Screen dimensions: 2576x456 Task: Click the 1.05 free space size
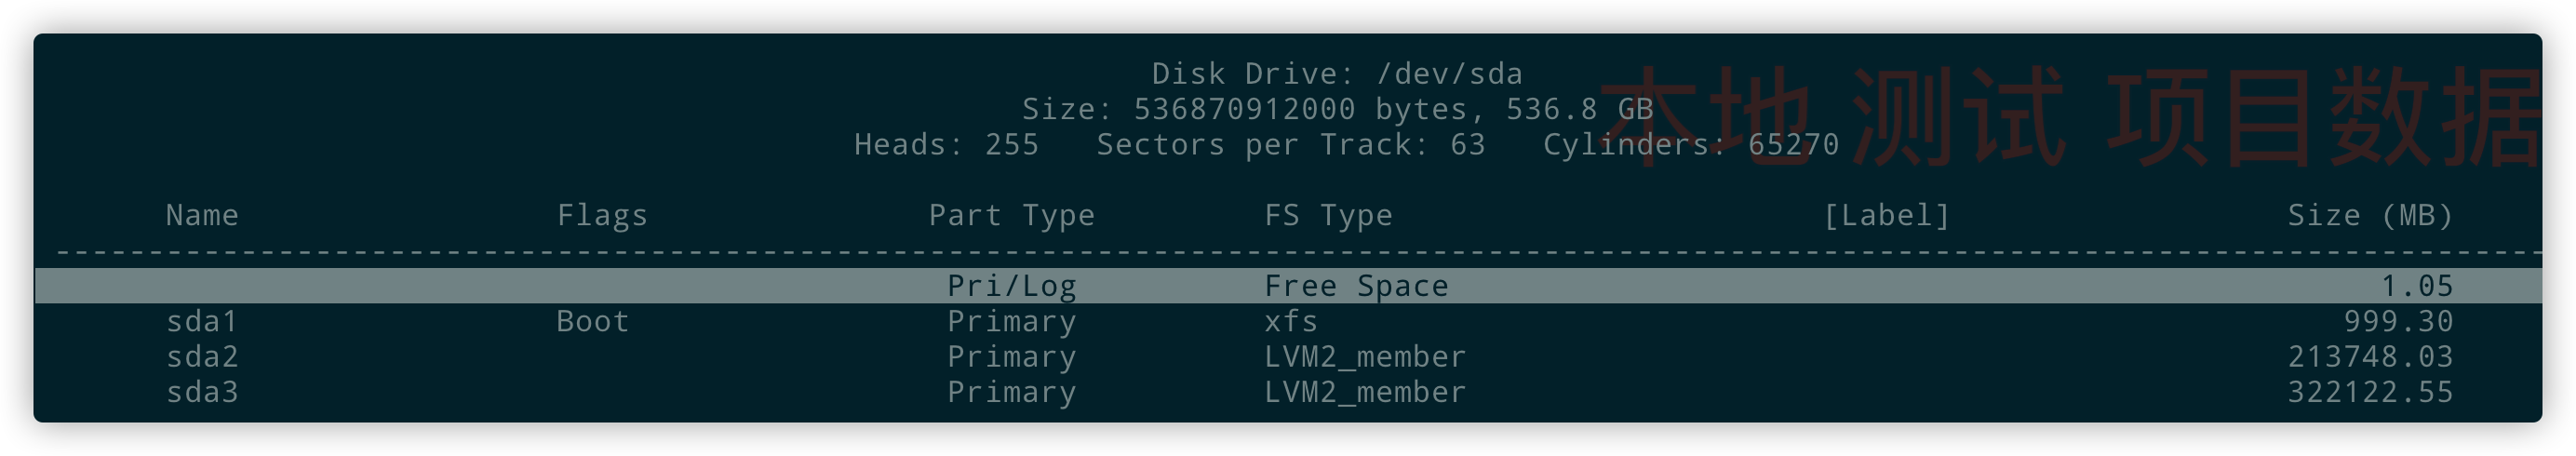(x=2417, y=287)
